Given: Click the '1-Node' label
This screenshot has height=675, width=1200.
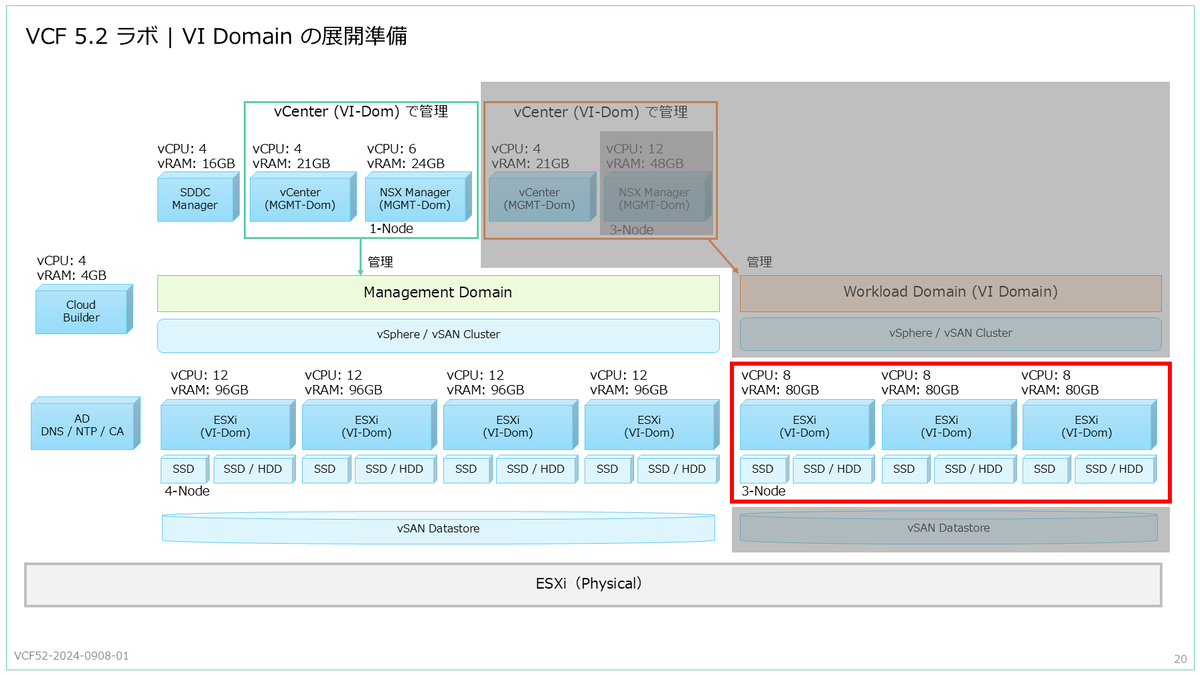Looking at the screenshot, I should (x=391, y=229).
